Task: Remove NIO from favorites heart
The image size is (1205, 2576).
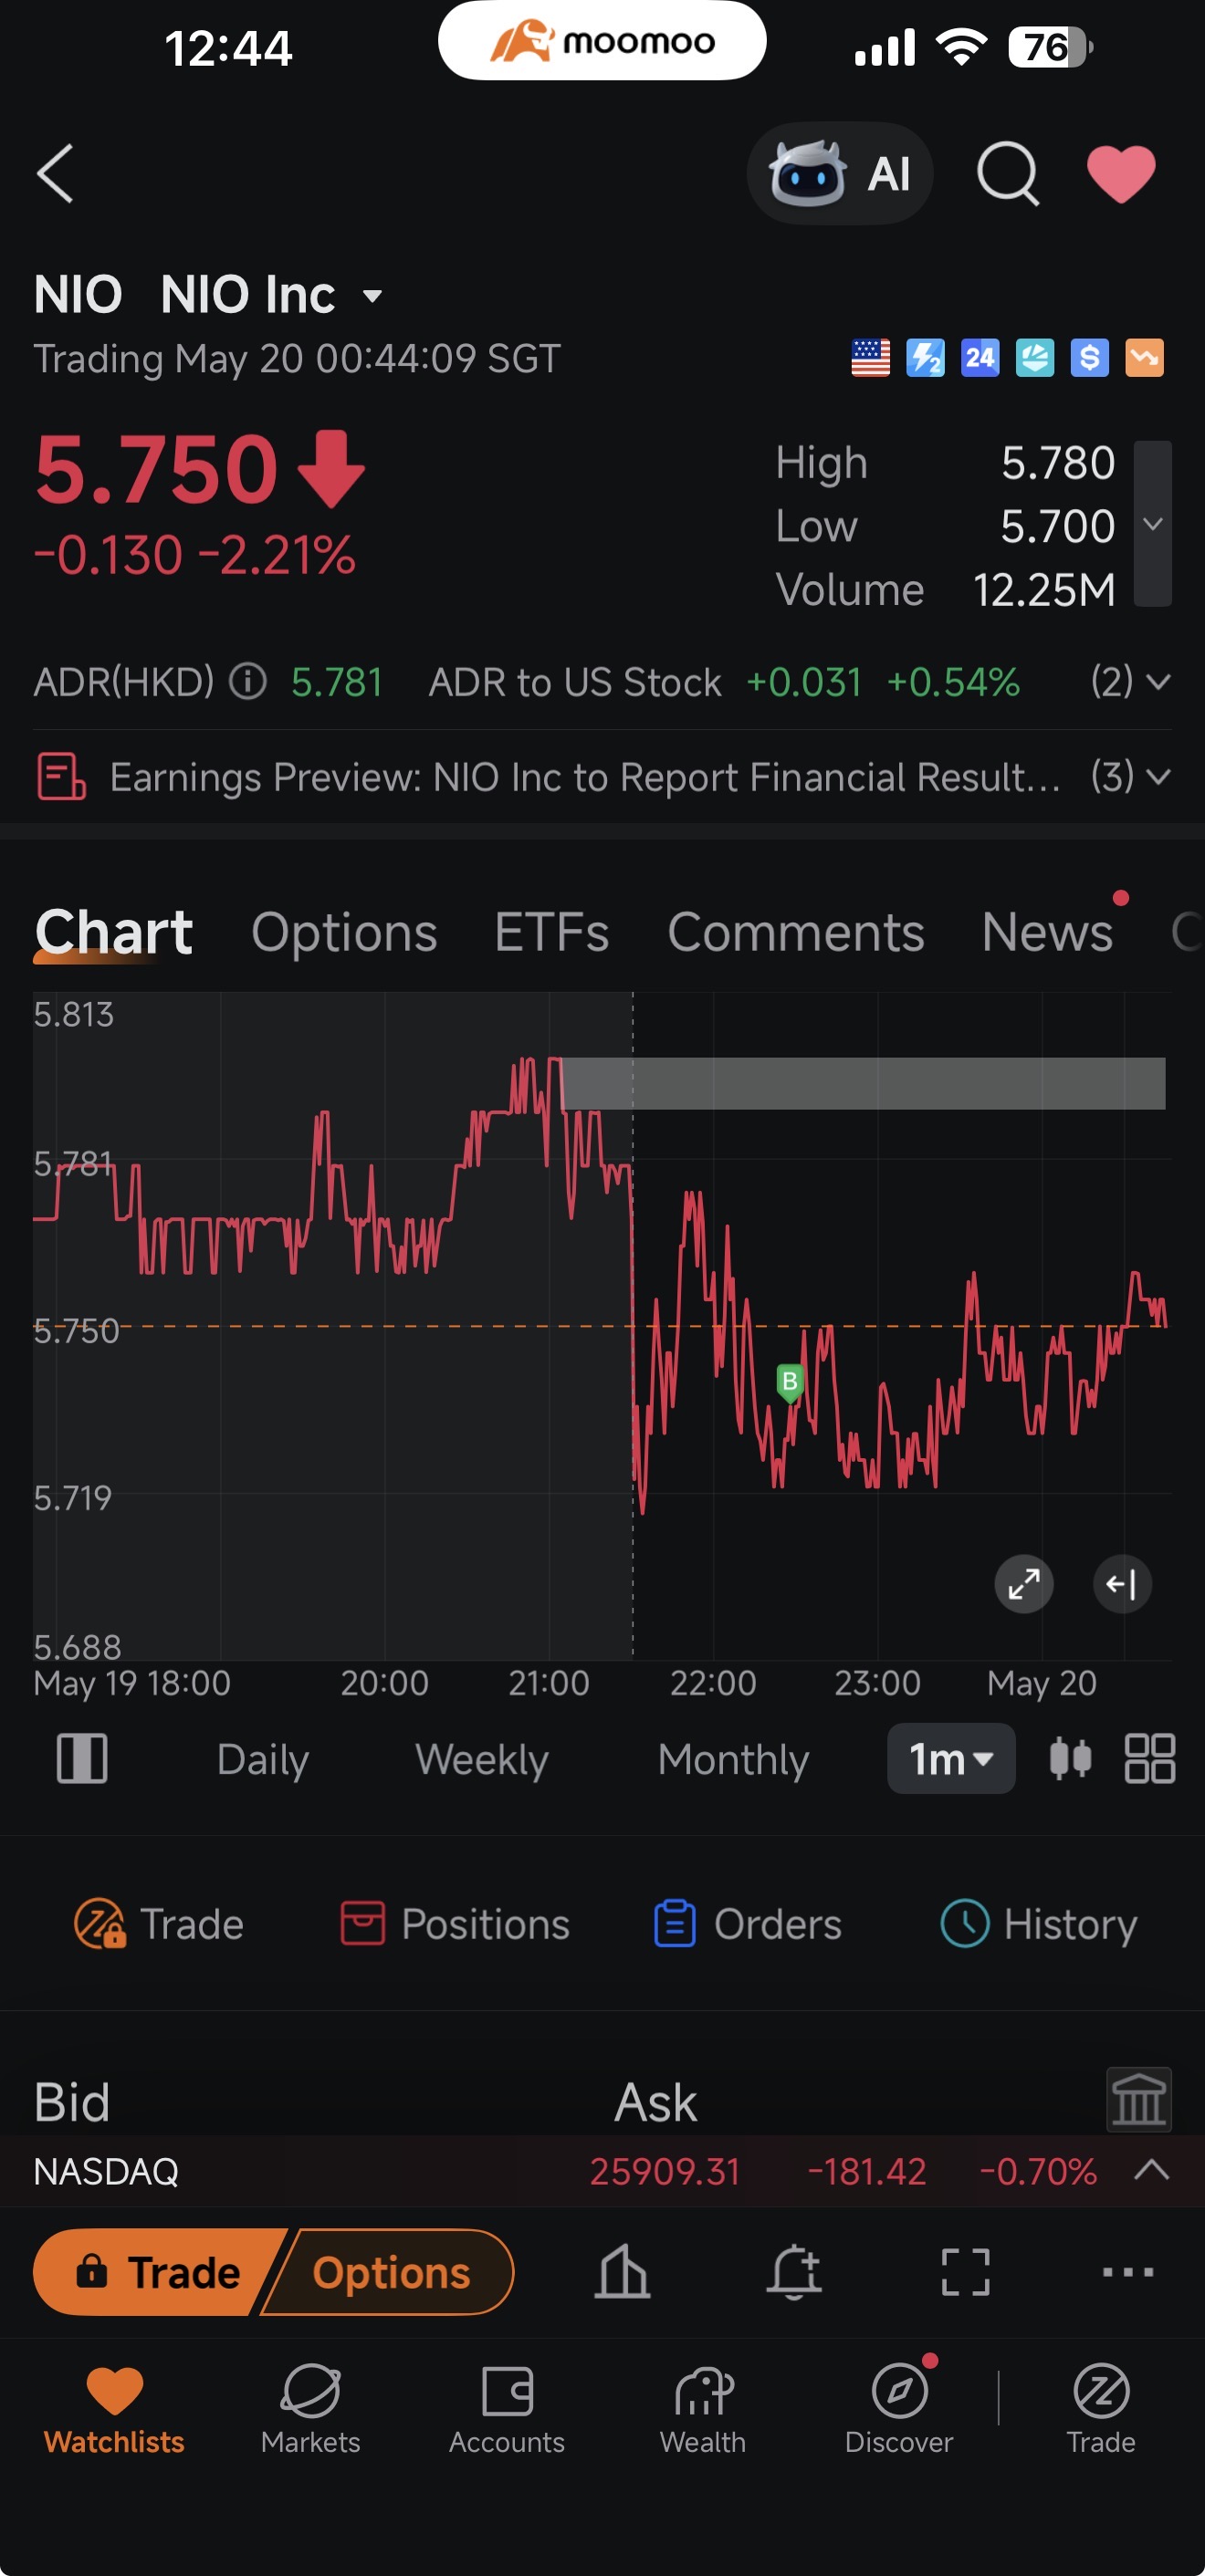Action: point(1121,174)
